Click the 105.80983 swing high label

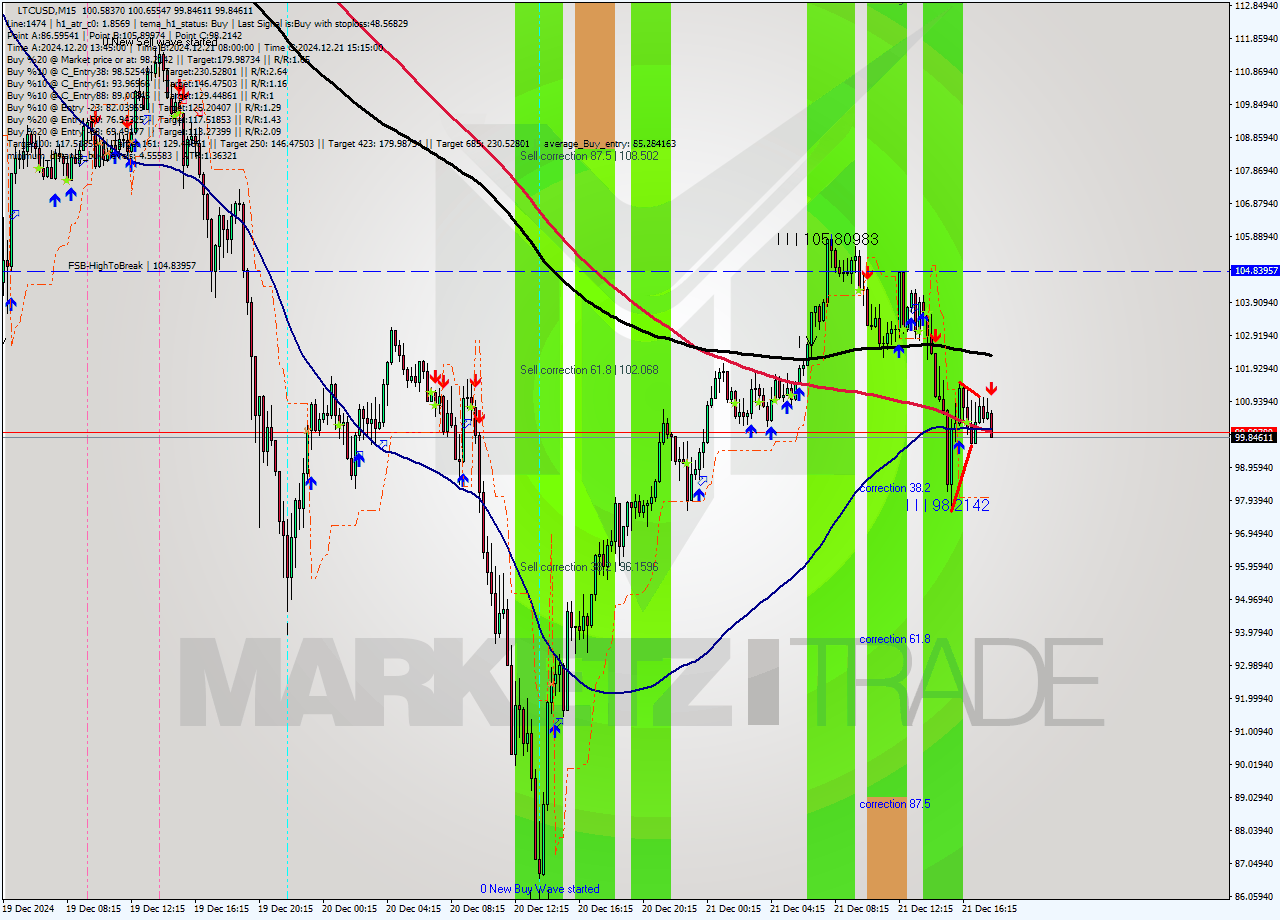tap(828, 239)
